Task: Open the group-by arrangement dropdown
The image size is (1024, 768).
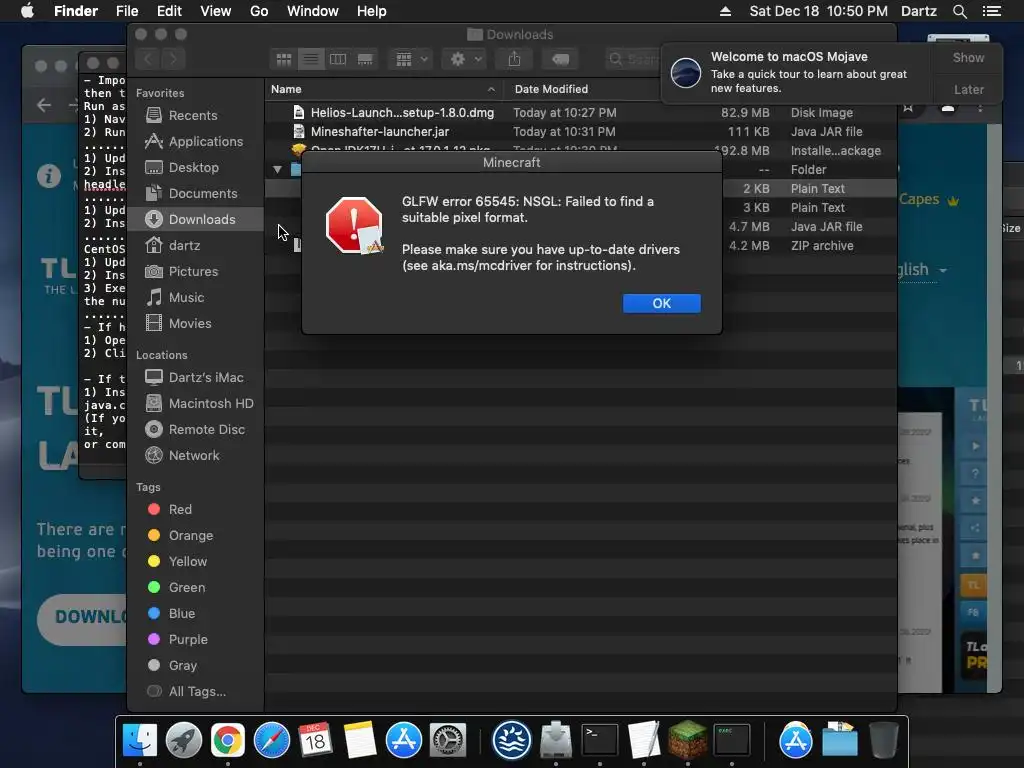Action: [411, 59]
